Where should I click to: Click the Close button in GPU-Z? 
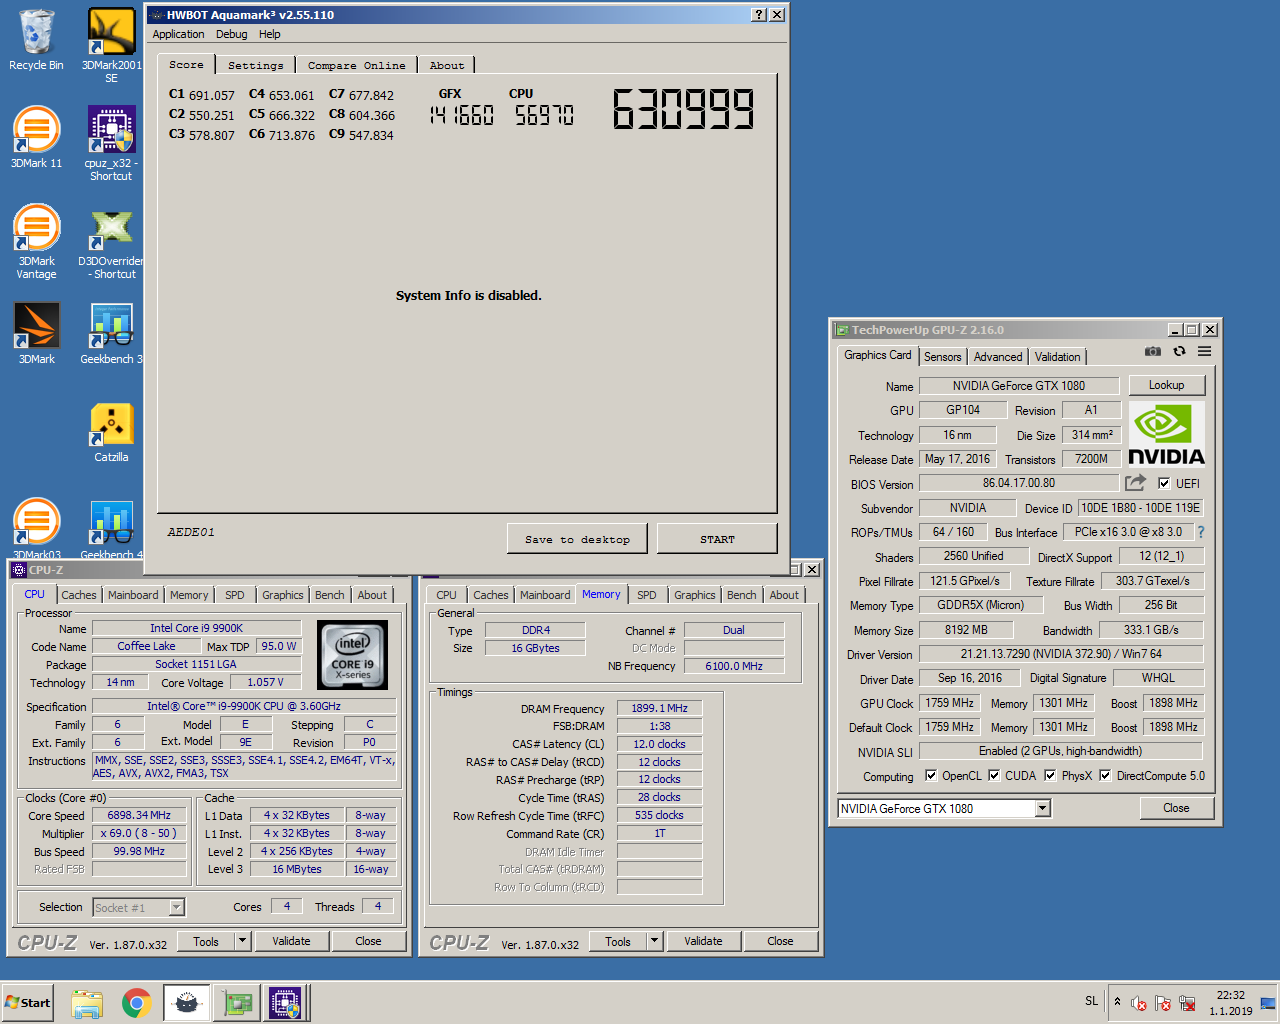pos(1176,808)
